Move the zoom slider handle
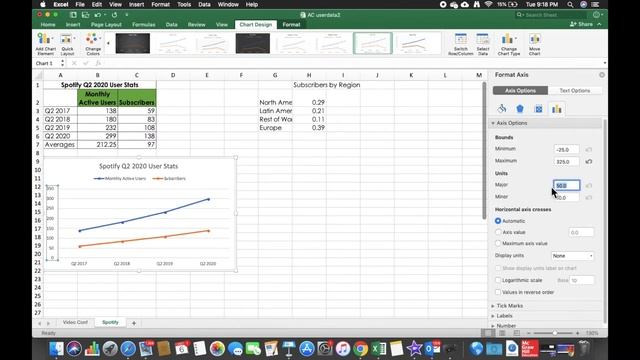This screenshot has height=360, width=640. click(x=555, y=333)
